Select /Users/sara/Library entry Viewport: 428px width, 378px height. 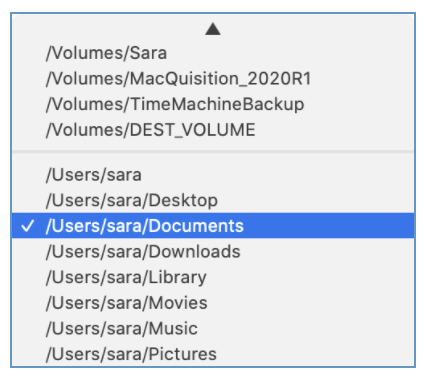tap(213, 277)
